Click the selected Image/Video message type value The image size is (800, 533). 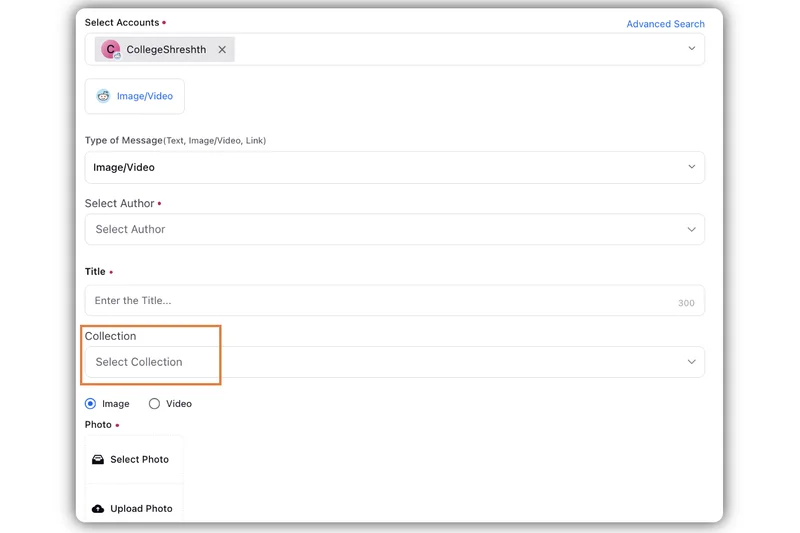[x=124, y=167]
